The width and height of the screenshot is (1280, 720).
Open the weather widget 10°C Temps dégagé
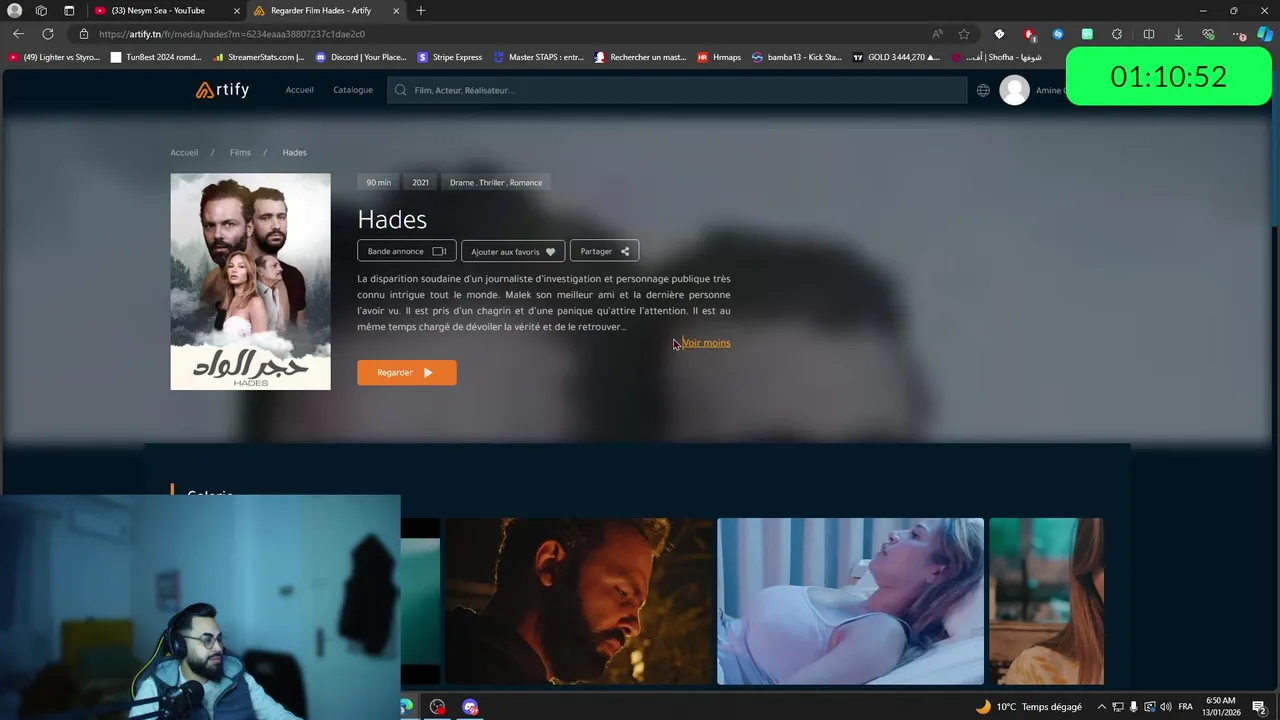point(1029,707)
